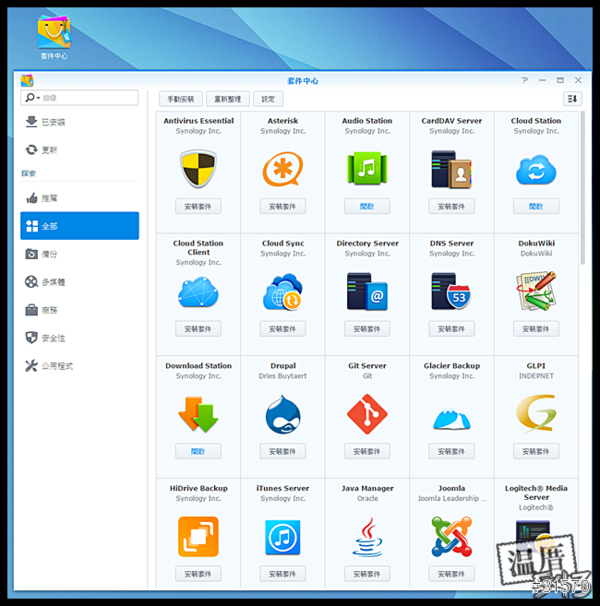Install the Joomla package
600x606 pixels.
coord(452,574)
